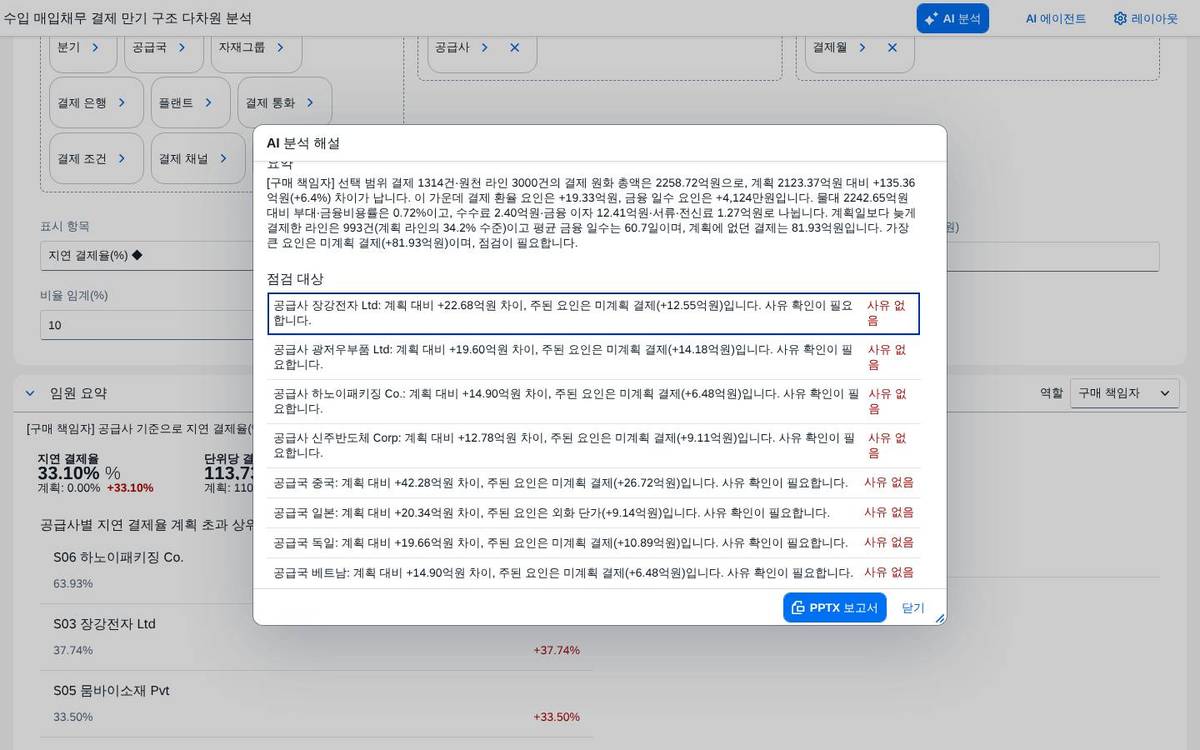
Task: Click 사유 없음 on the 중국 row
Action: [x=889, y=482]
